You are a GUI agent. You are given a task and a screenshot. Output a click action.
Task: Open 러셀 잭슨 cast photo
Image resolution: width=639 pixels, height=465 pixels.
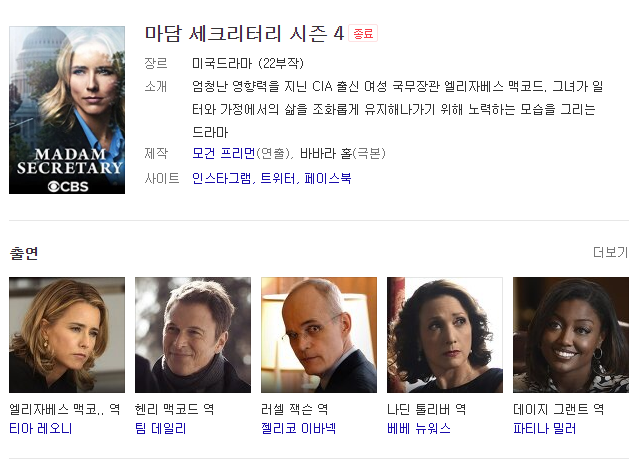(319, 335)
